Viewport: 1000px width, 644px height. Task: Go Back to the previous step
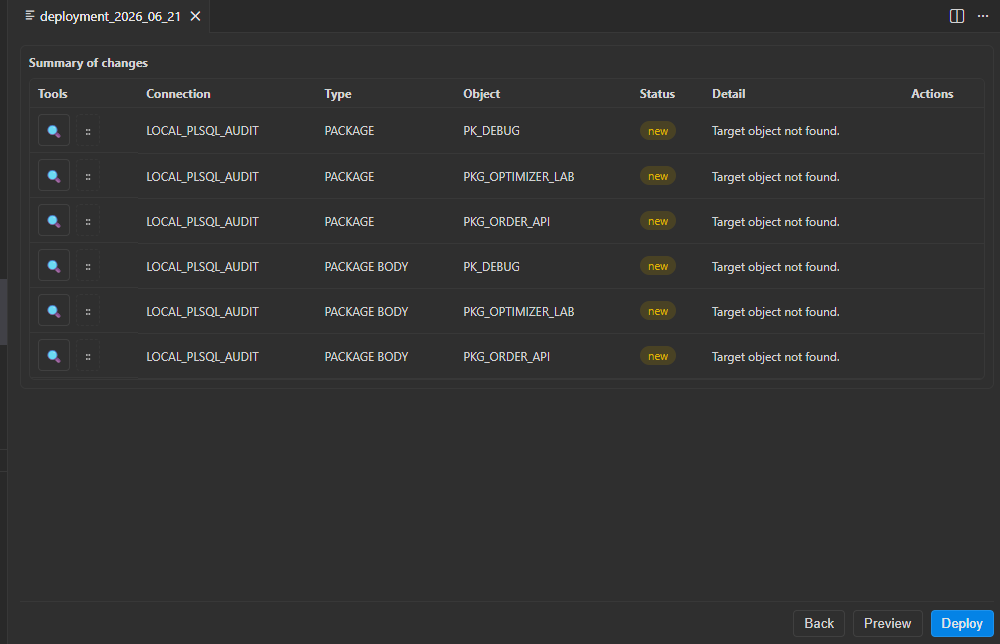coord(819,623)
